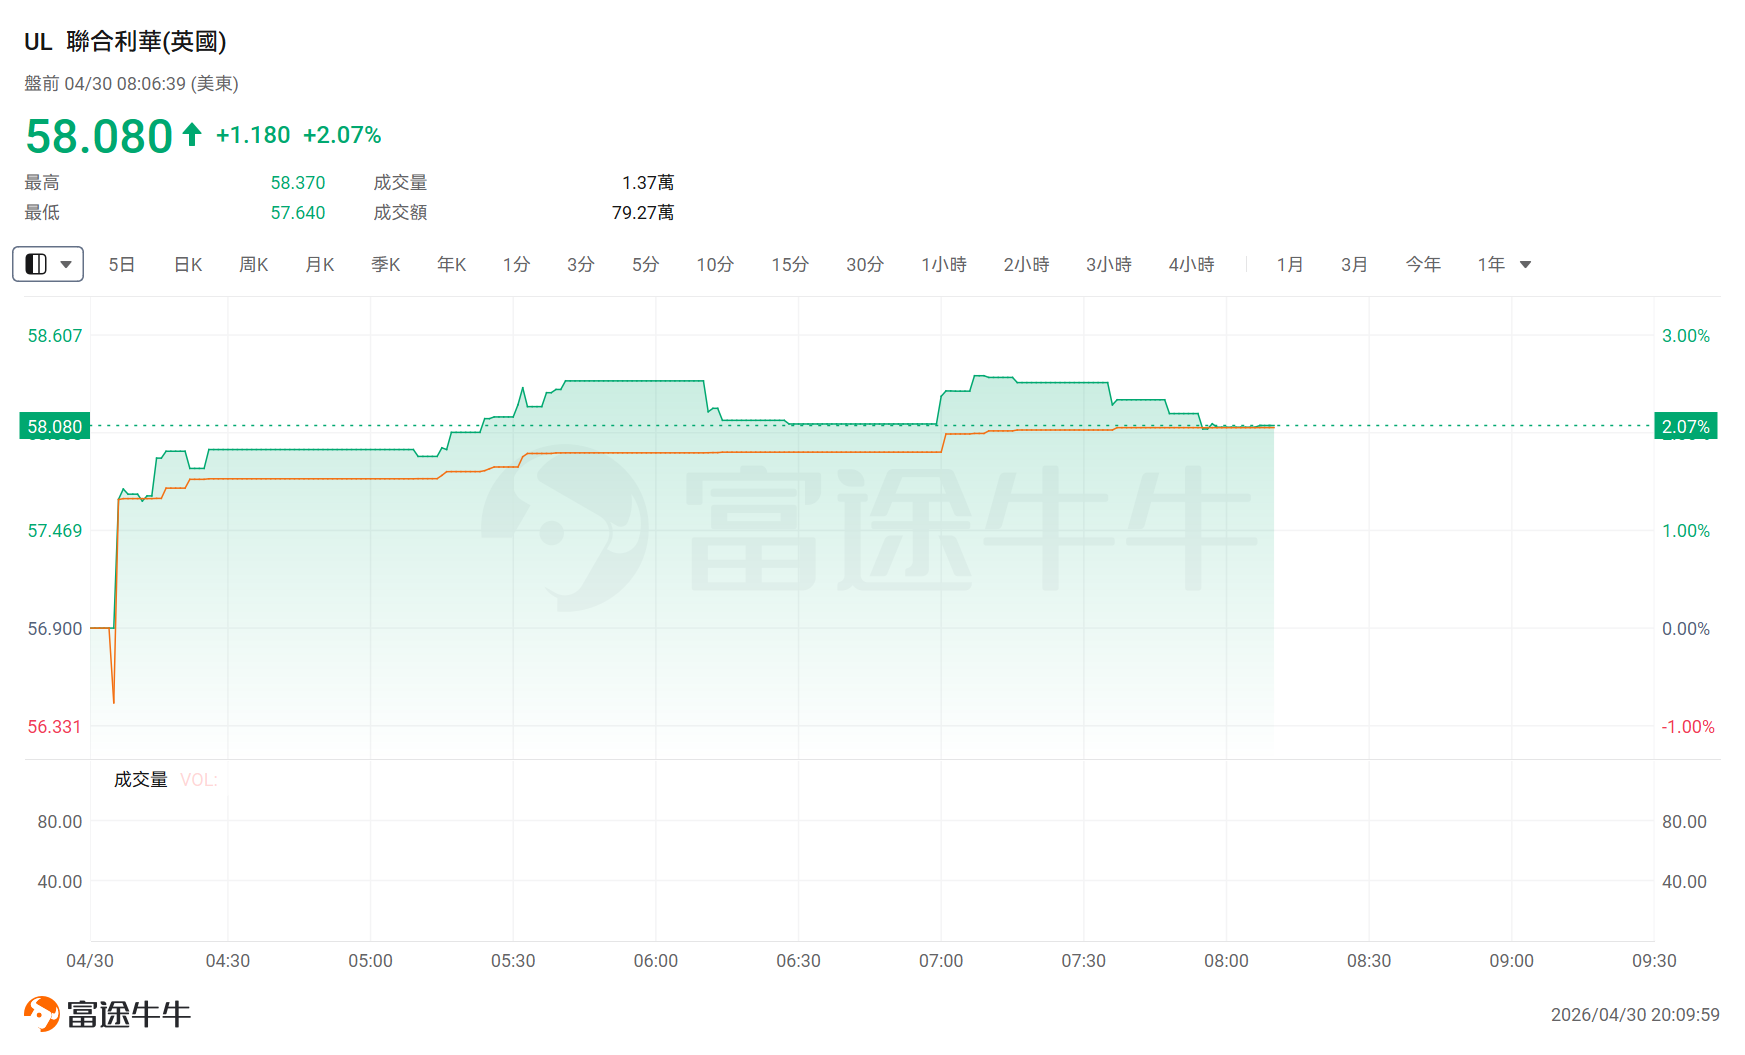Click the 08:00 time axis marker
The height and width of the screenshot is (1055, 1745).
(1226, 961)
